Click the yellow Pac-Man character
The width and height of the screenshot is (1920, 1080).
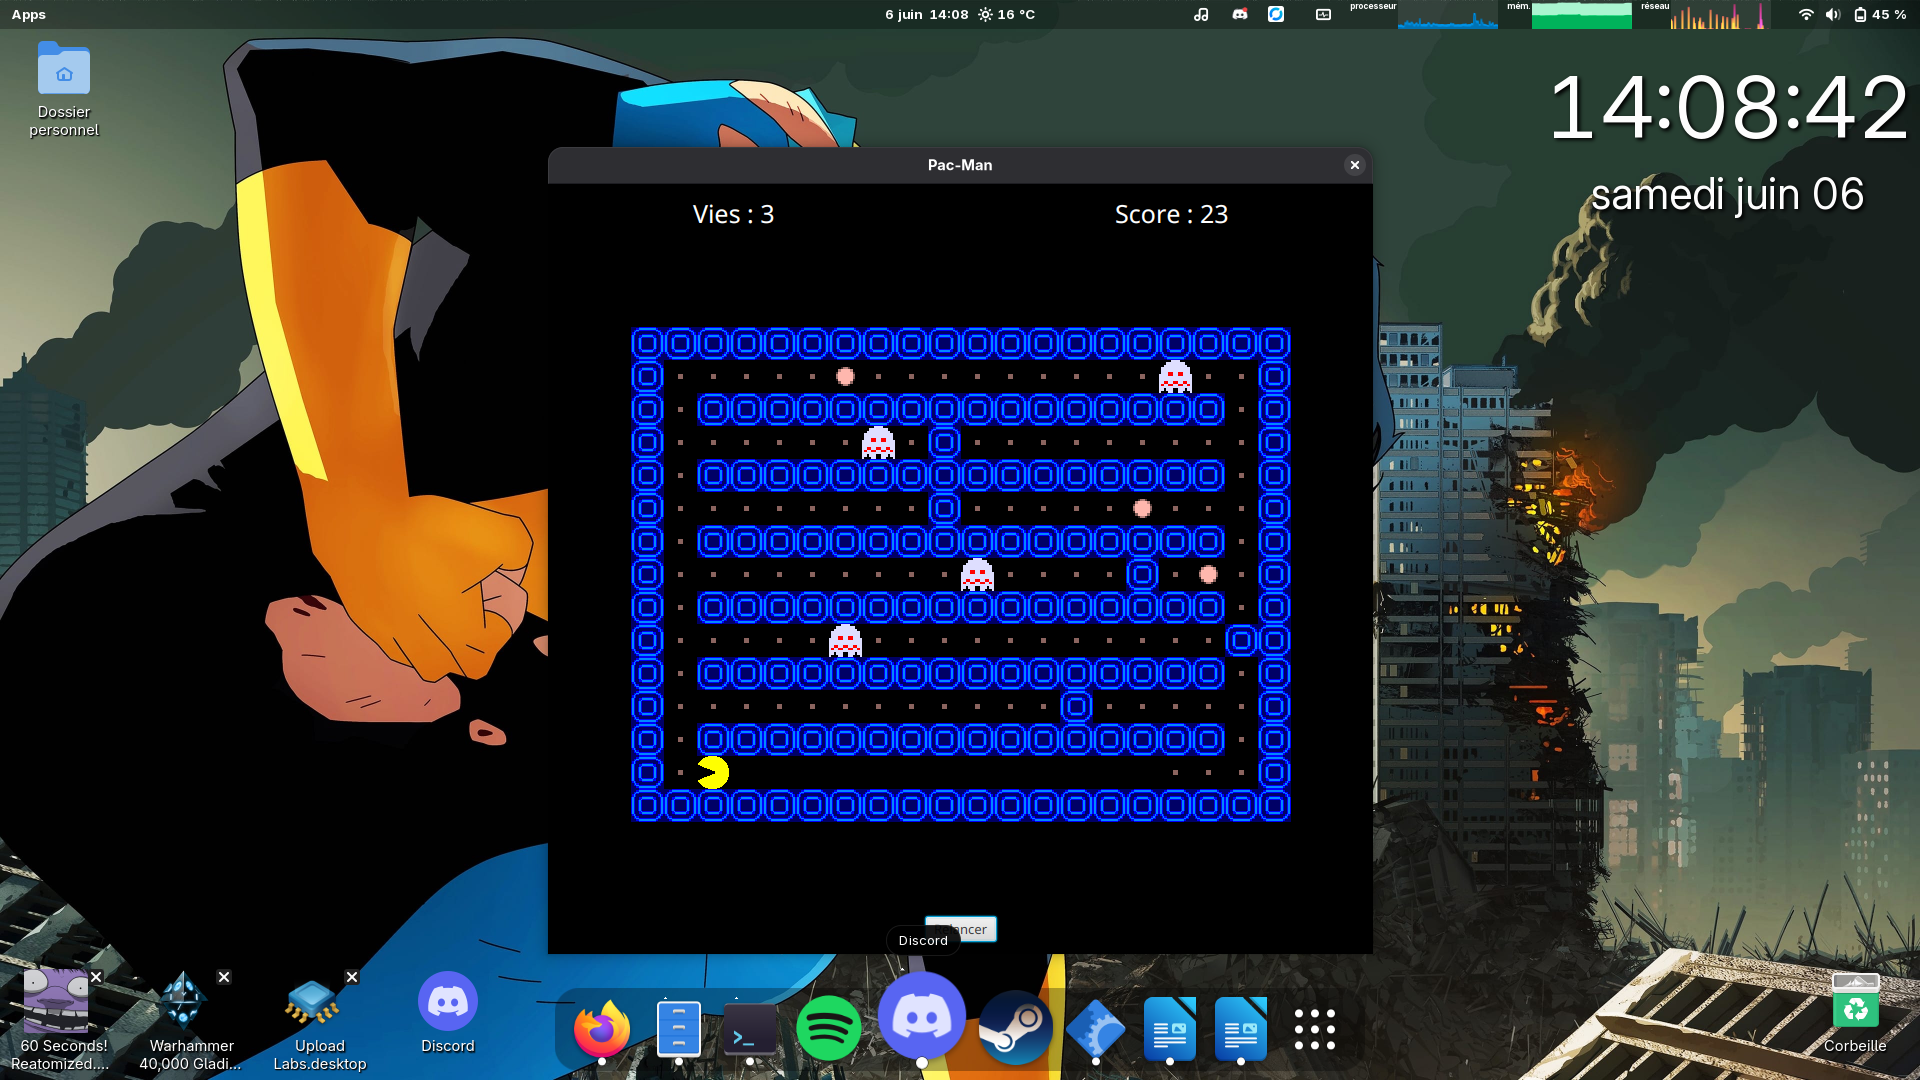click(x=713, y=772)
